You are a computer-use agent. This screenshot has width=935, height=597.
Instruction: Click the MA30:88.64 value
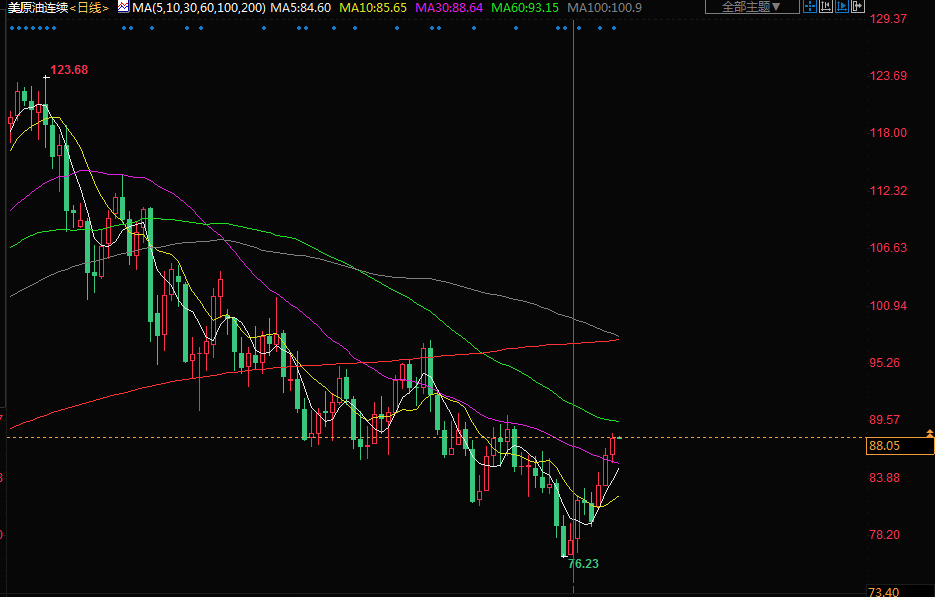tap(449, 8)
